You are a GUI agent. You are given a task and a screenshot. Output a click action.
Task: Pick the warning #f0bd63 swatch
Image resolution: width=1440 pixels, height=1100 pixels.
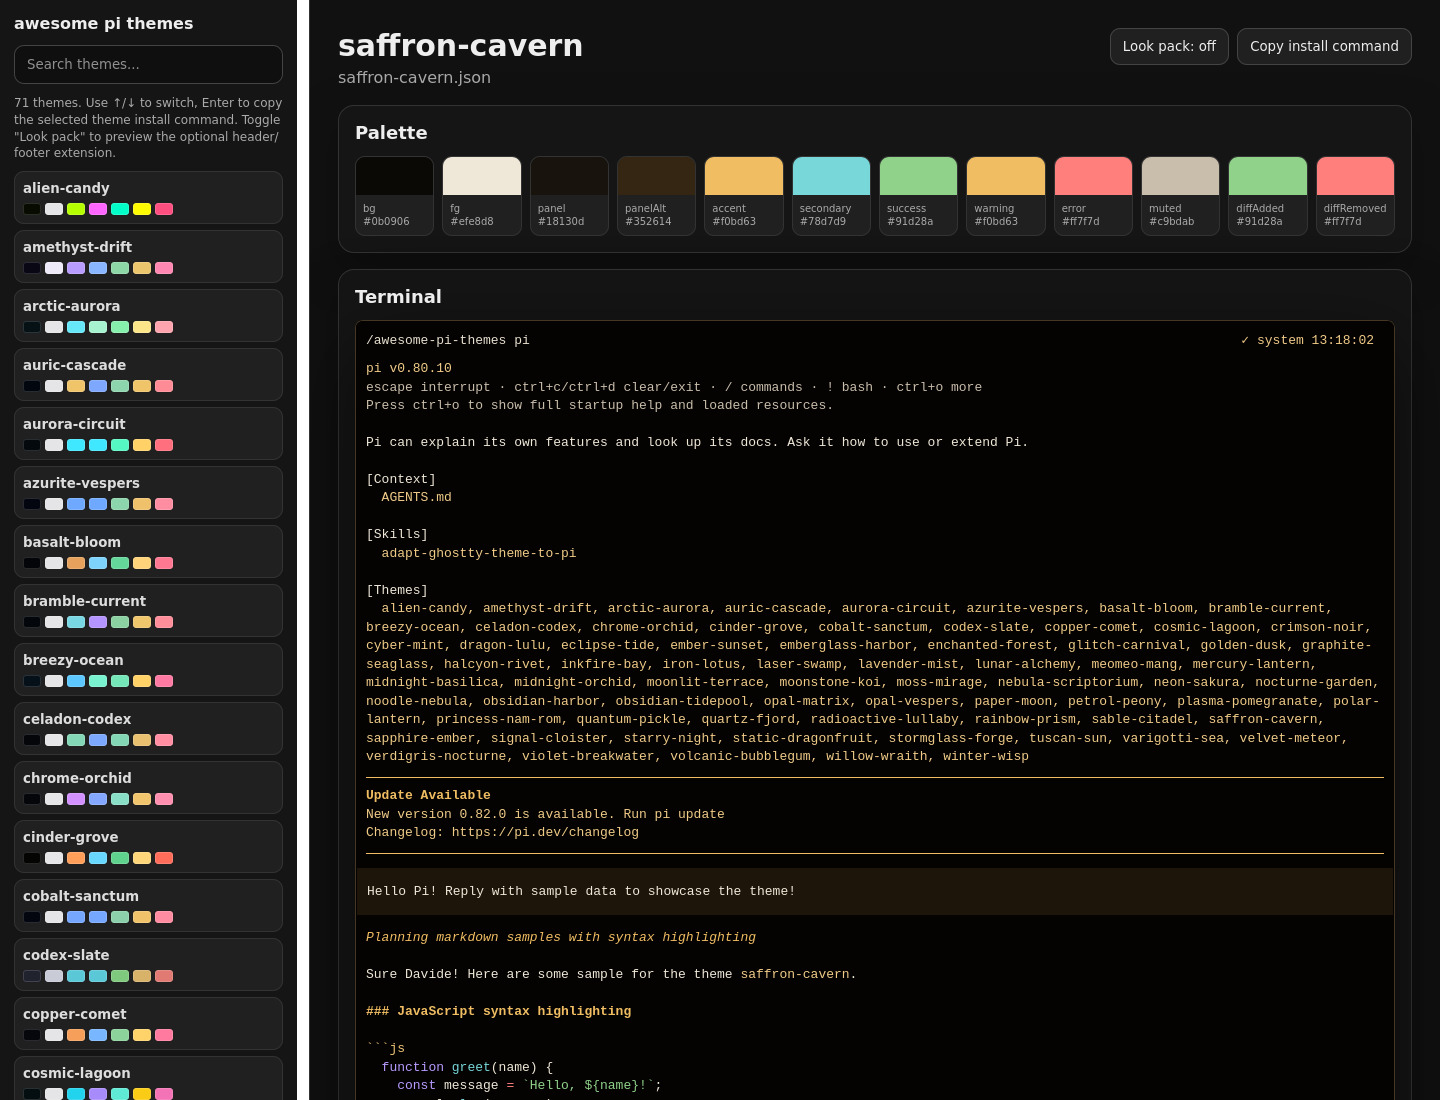tap(1006, 196)
